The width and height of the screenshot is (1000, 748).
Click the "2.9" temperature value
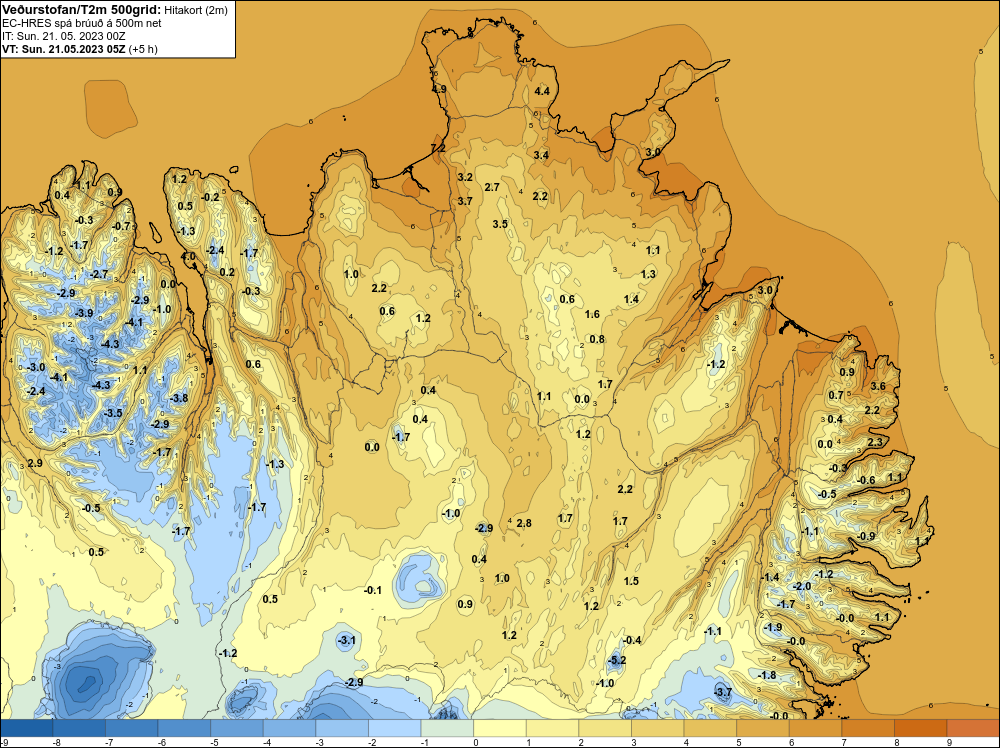pyautogui.click(x=35, y=463)
